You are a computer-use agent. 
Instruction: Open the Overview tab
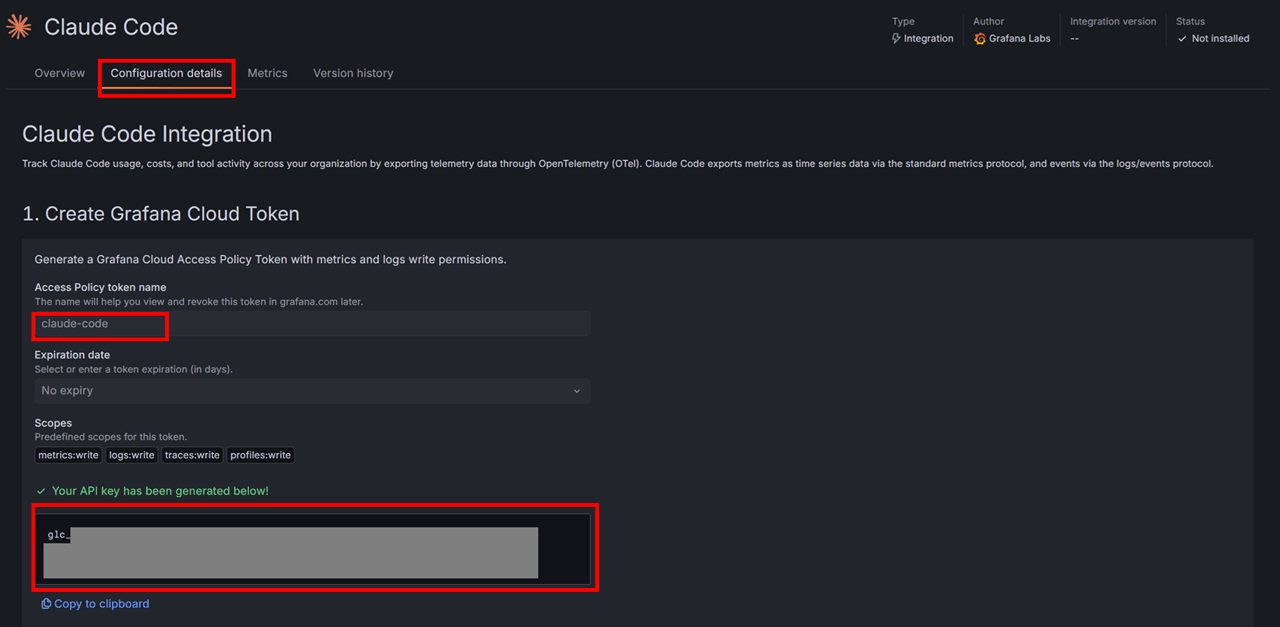coord(60,73)
